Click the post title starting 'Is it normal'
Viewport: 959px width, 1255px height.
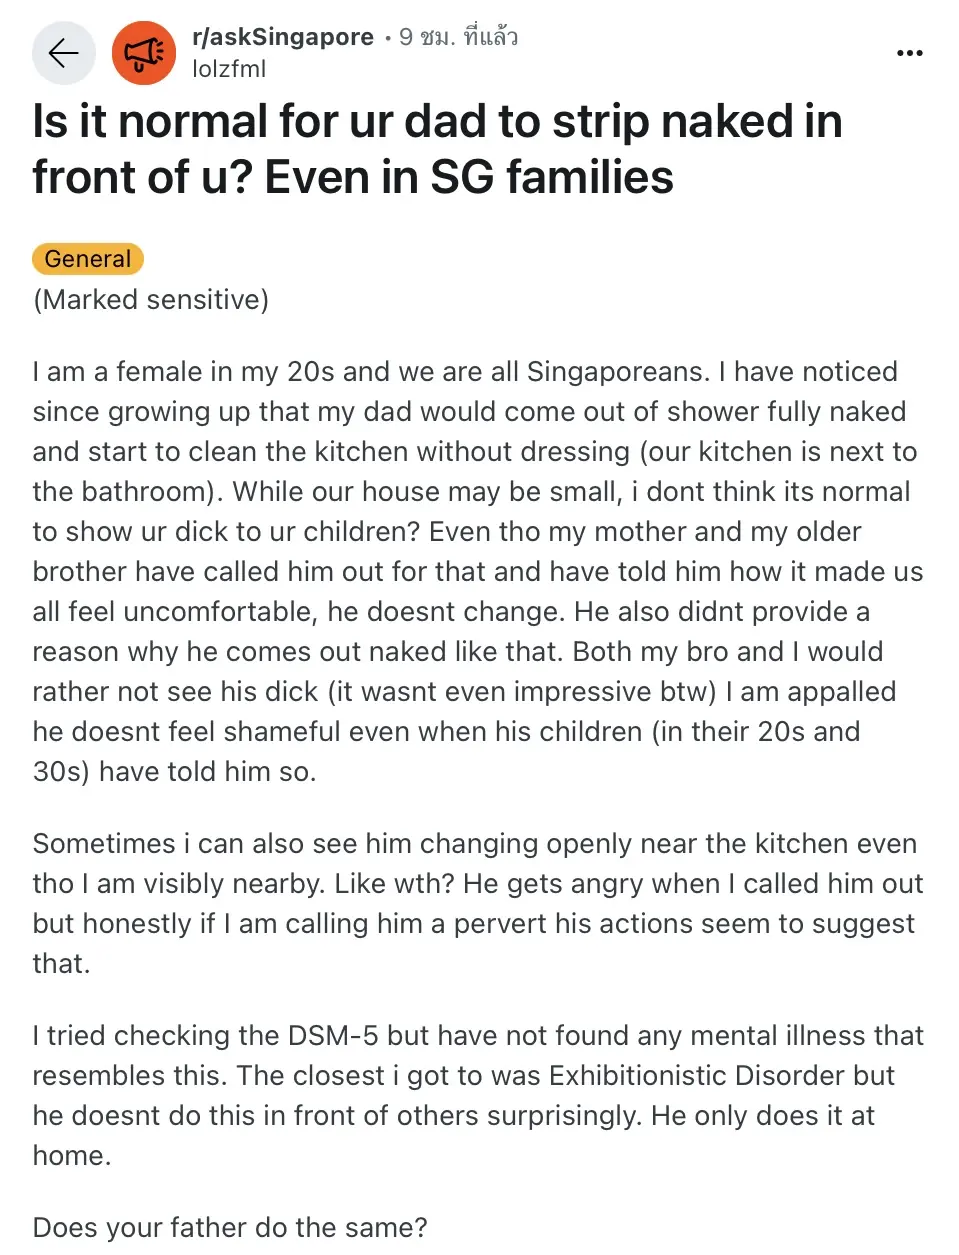[438, 149]
